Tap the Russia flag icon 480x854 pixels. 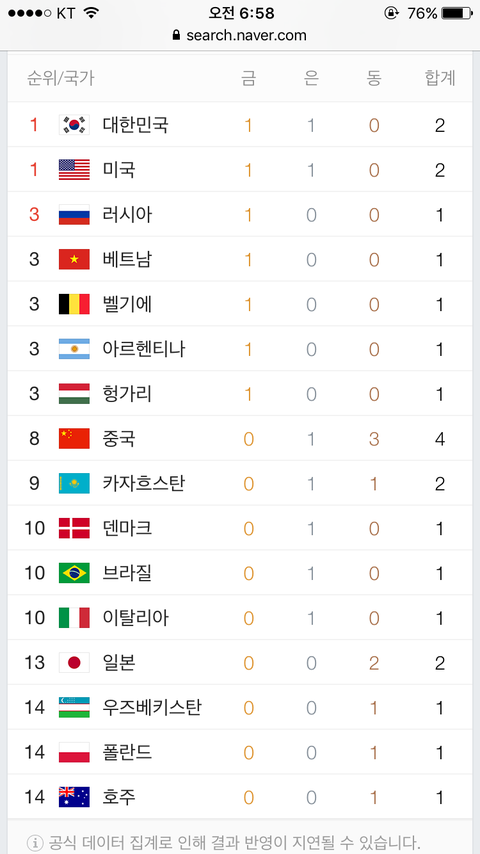point(74,215)
